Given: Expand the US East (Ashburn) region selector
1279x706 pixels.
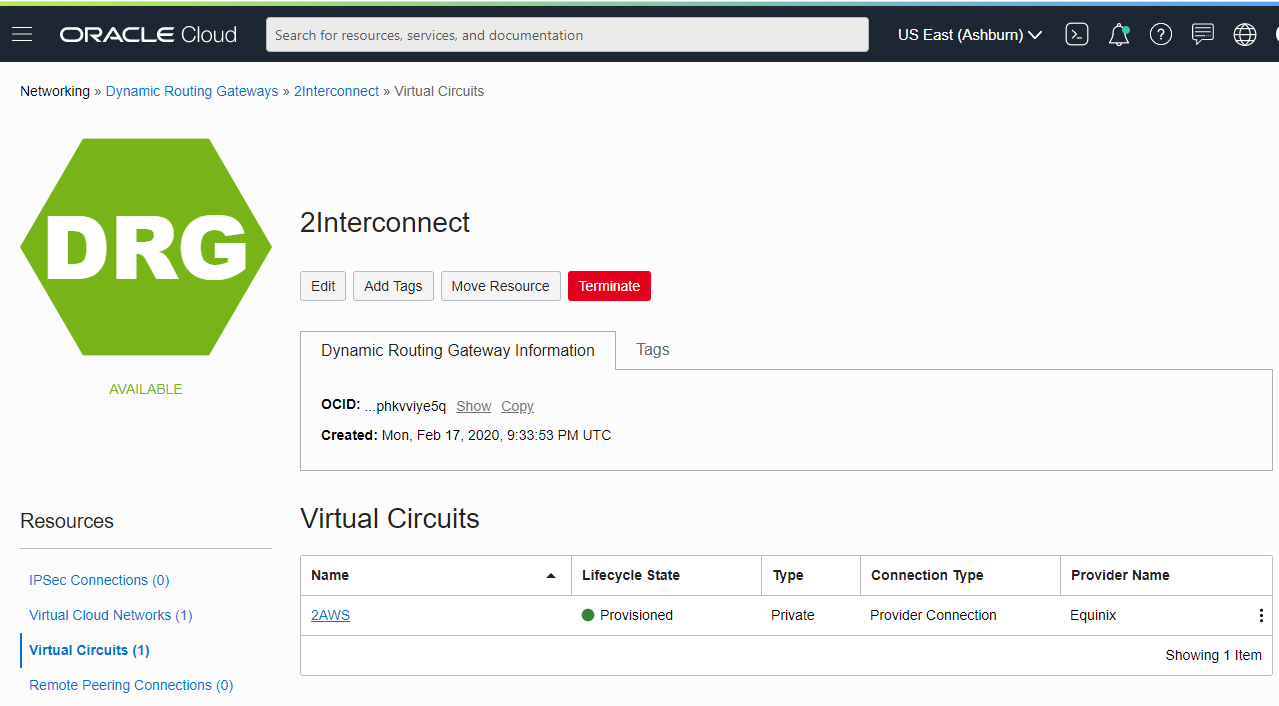Looking at the screenshot, I should 970,35.
